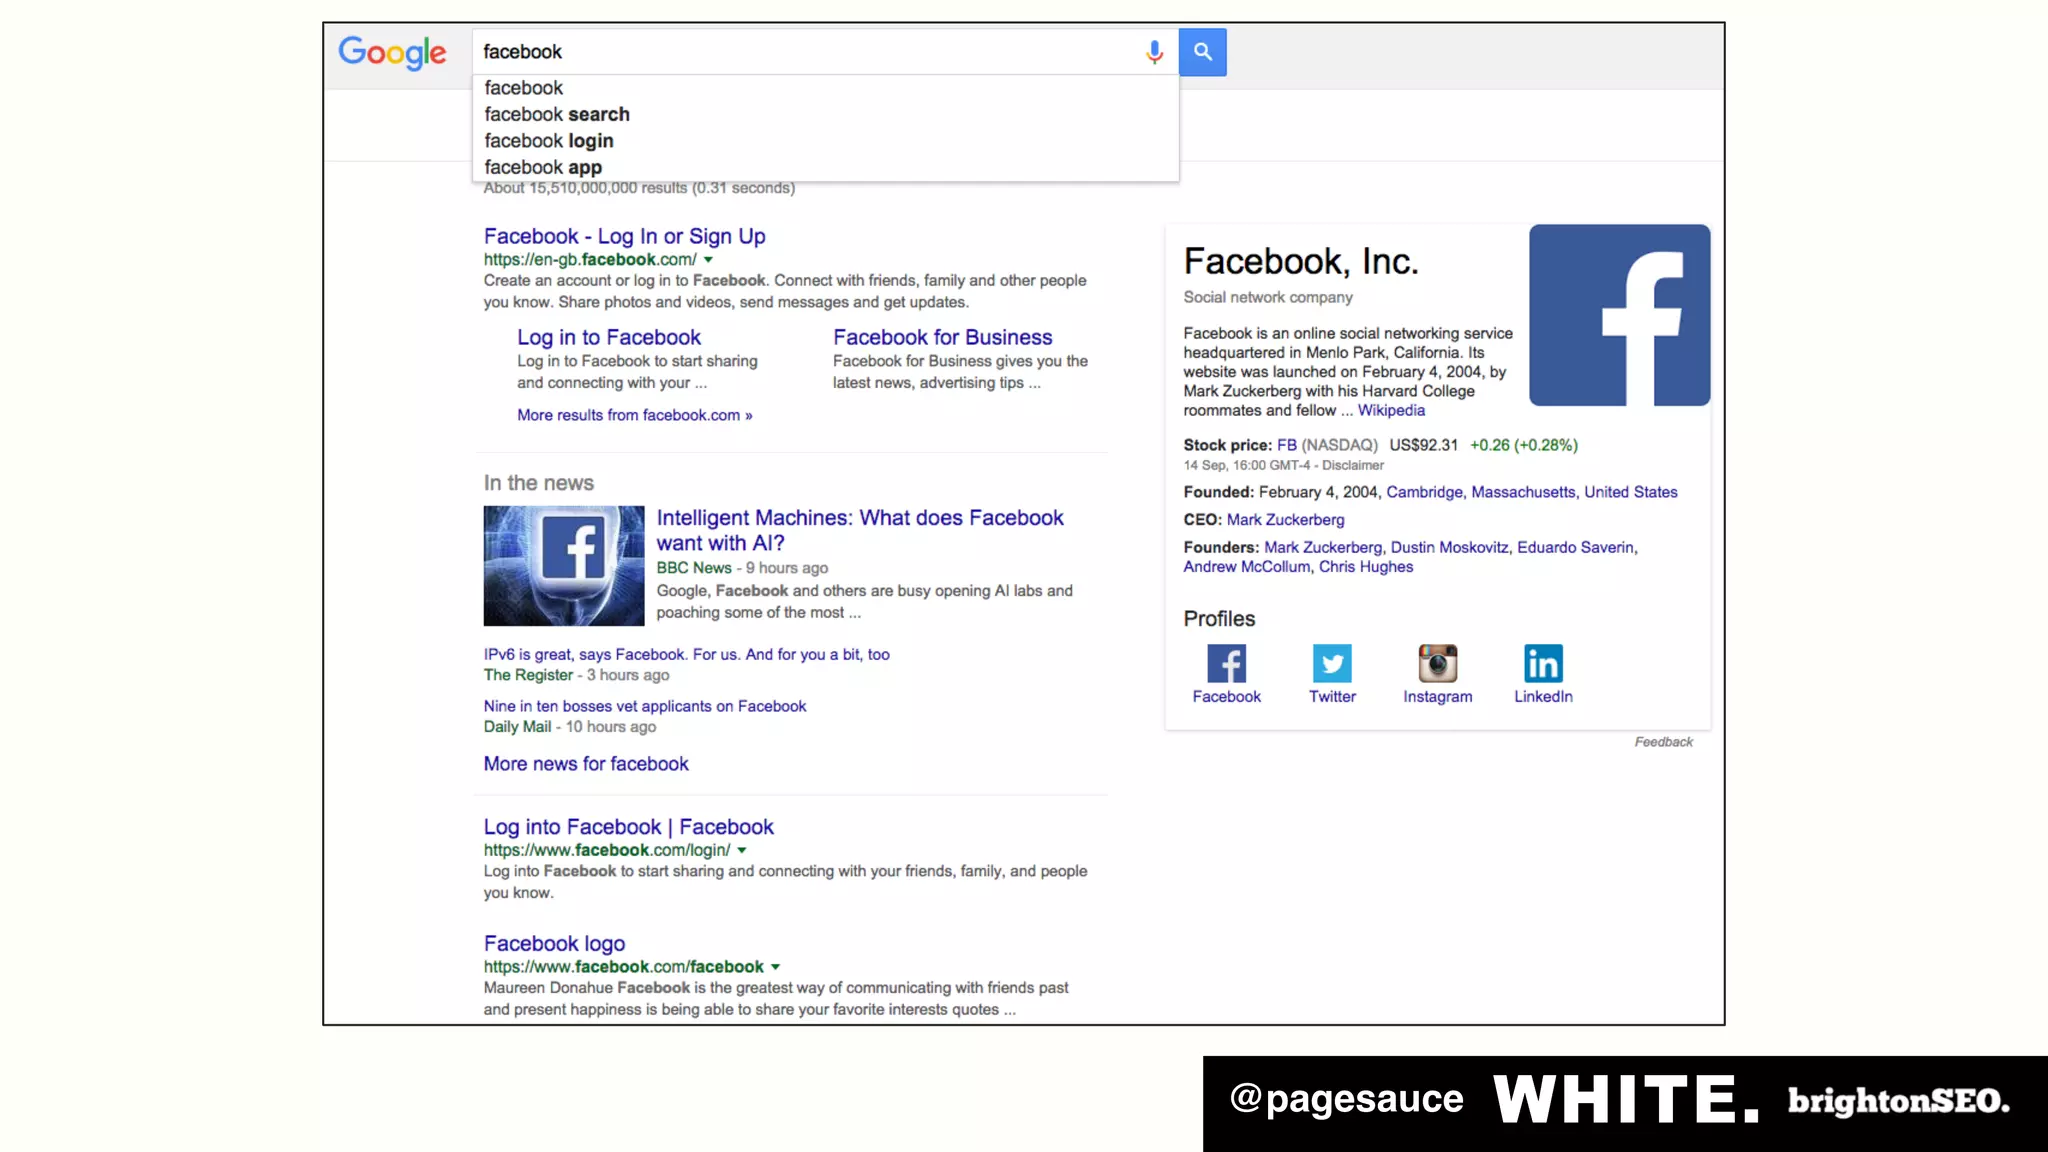
Task: Open 'Nine in ten bosses' Daily Mail article
Action: (645, 706)
